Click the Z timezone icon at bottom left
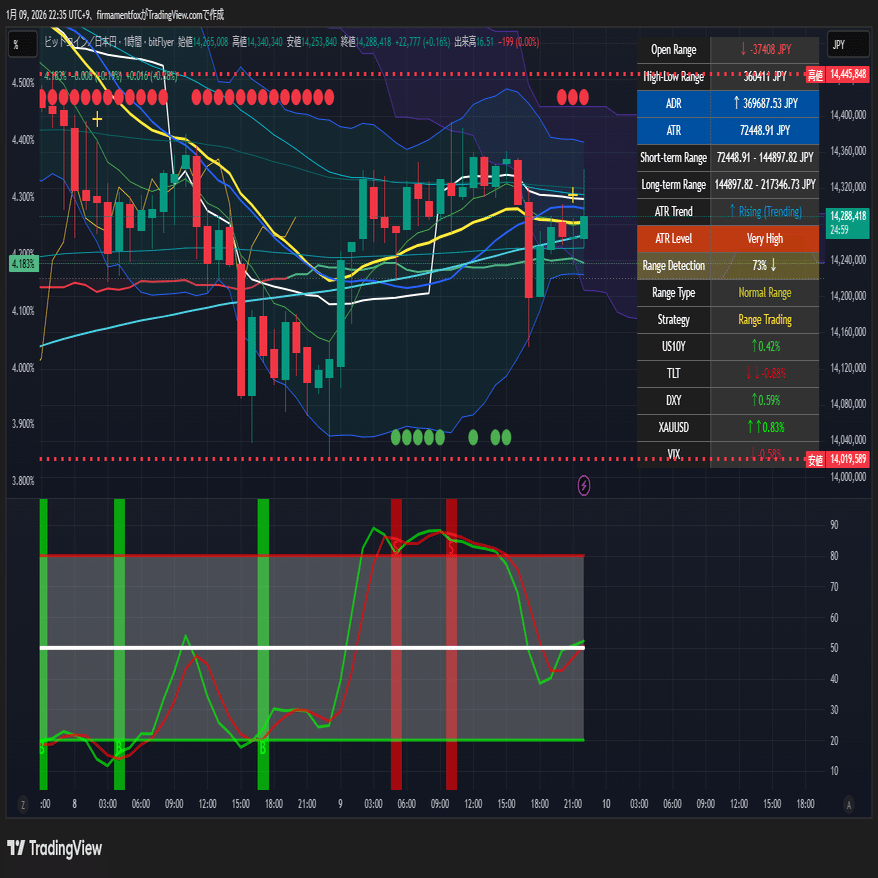Viewport: 878px width, 878px height. pos(23,805)
